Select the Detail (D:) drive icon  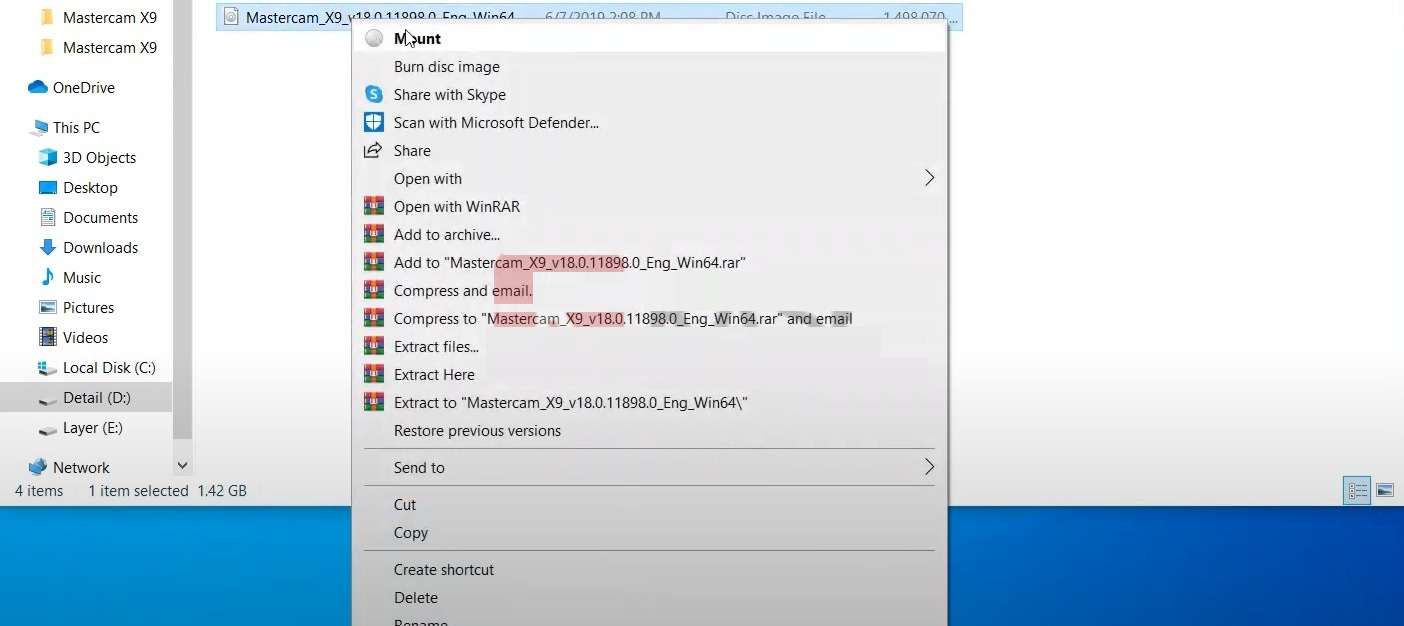pos(48,398)
